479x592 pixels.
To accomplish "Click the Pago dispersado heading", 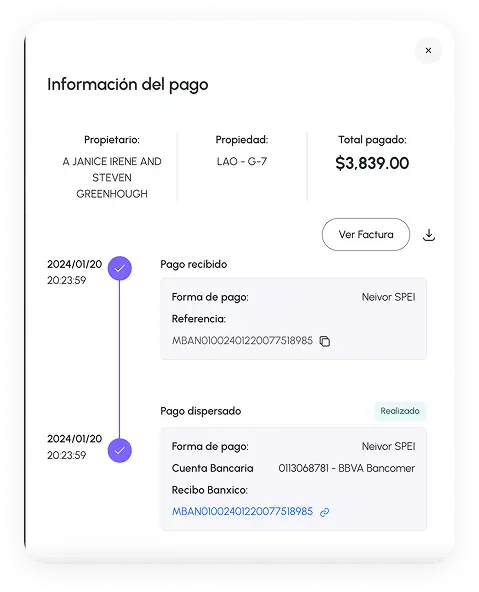I will 201,411.
